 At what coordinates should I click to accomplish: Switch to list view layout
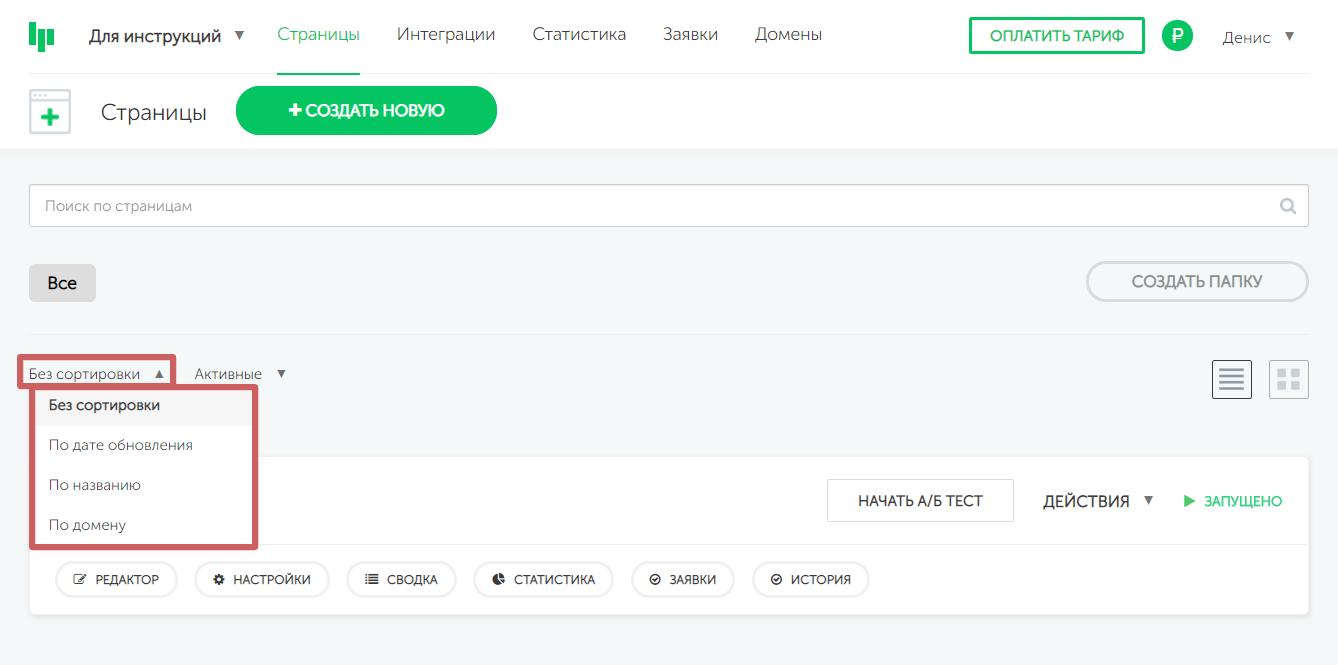(x=1231, y=379)
